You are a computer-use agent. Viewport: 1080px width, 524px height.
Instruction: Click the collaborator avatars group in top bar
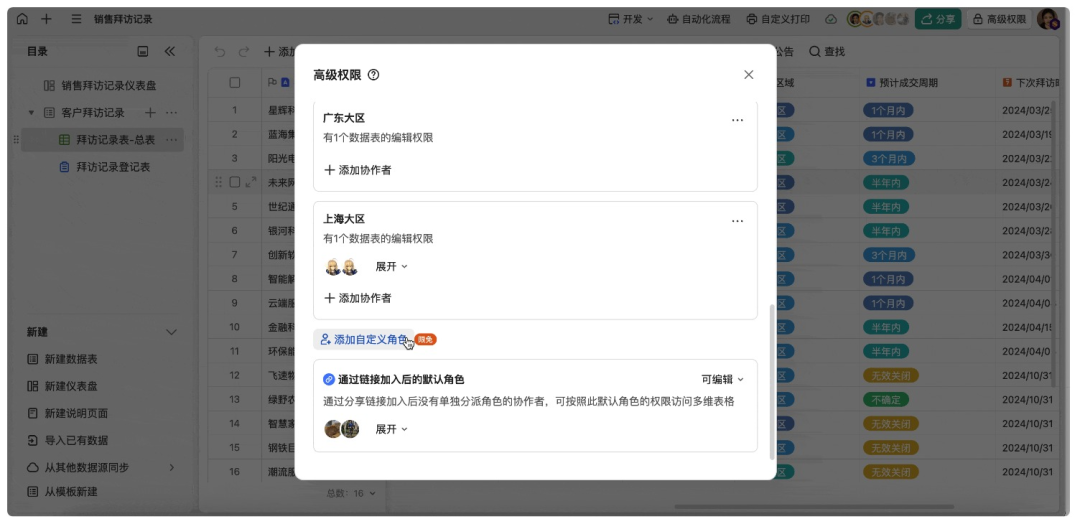[x=878, y=19]
